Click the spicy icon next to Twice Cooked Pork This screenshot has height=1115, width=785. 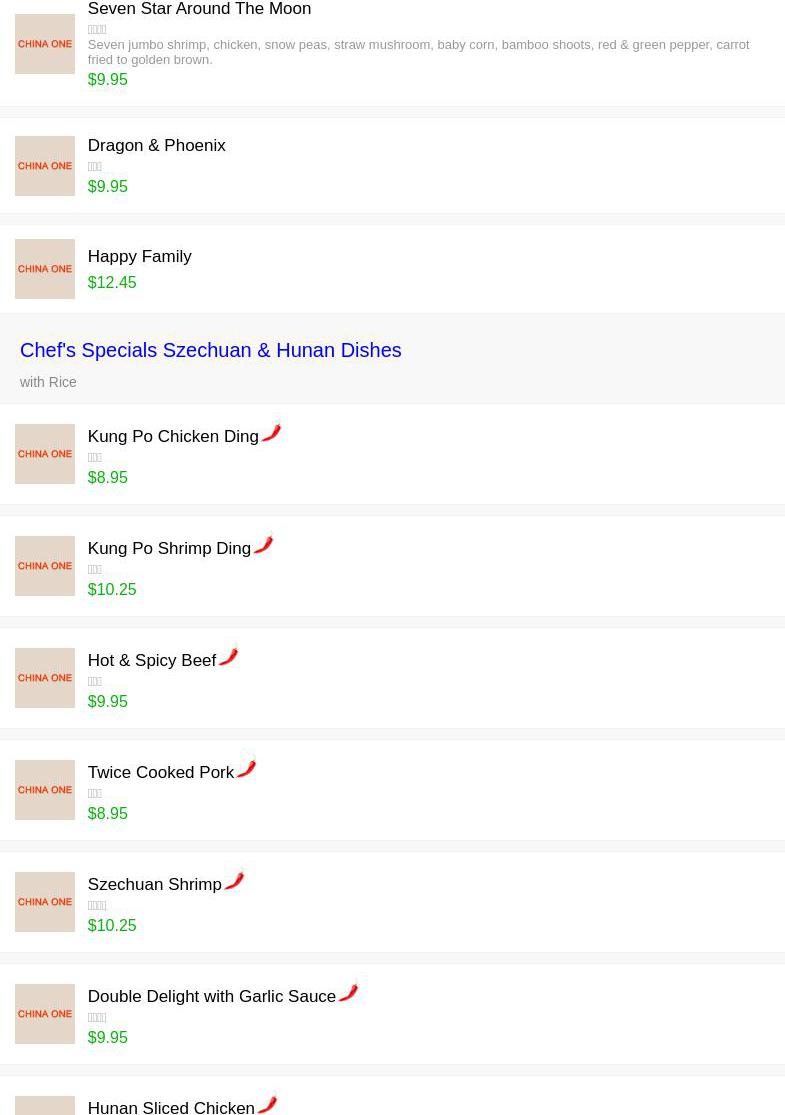[x=246, y=769]
